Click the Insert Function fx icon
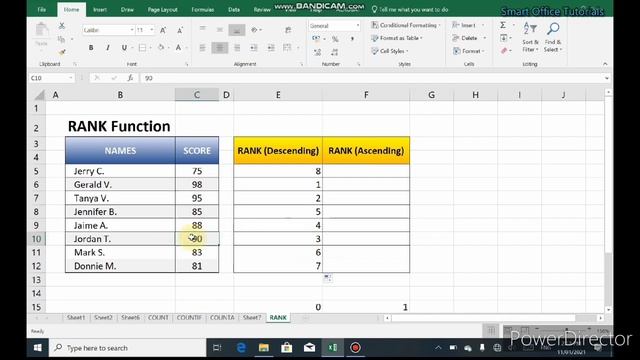Image resolution: width=640 pixels, height=360 pixels. click(x=130, y=78)
